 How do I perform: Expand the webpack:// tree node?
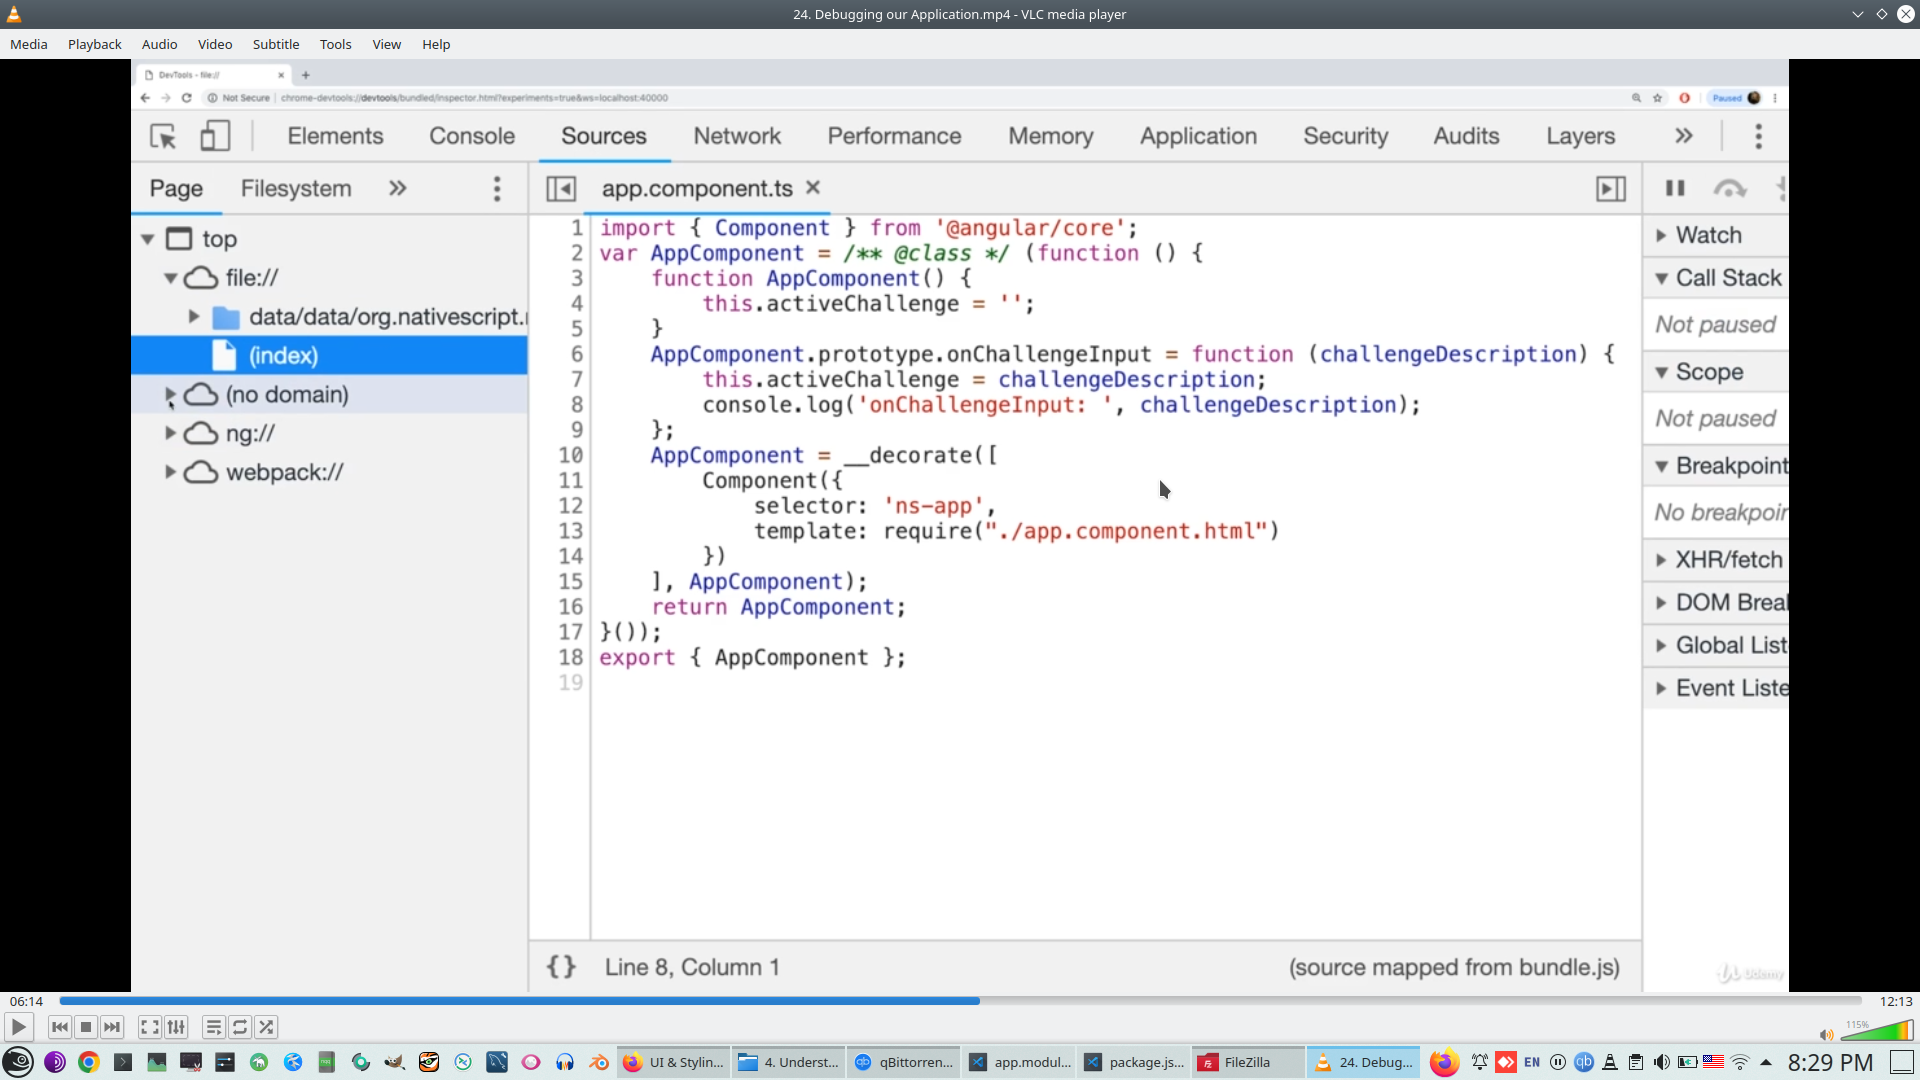click(170, 472)
